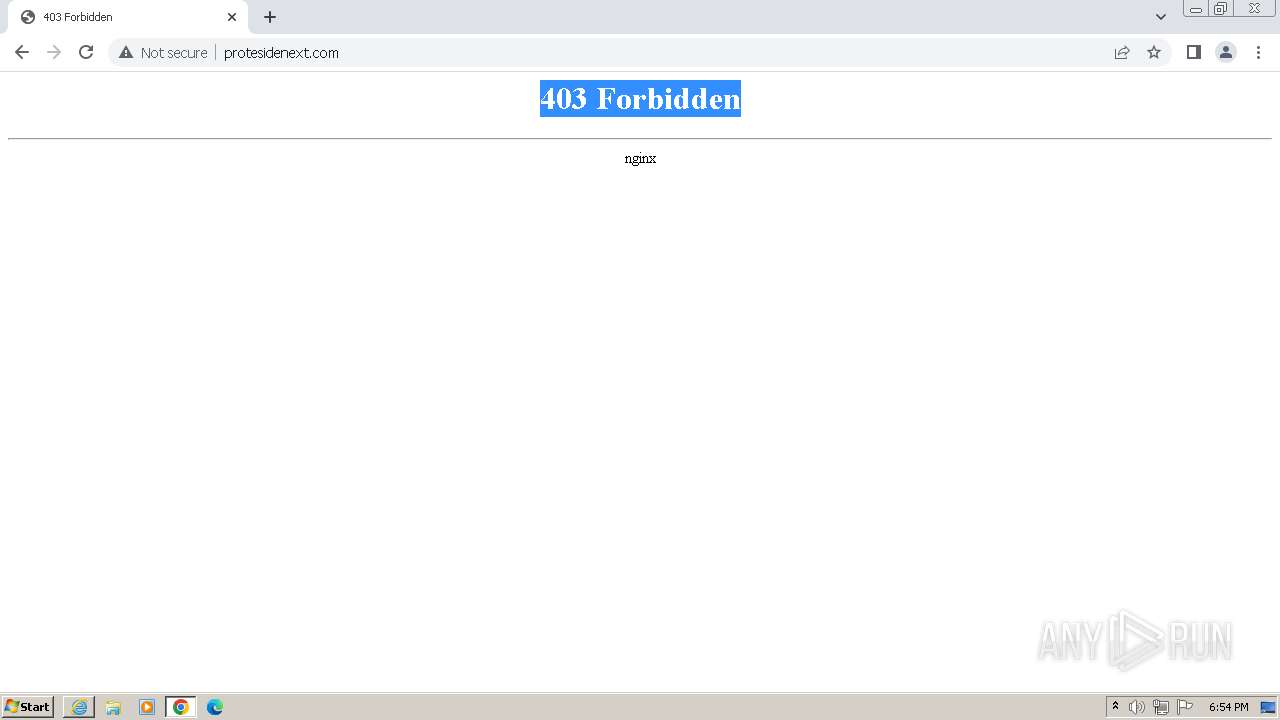1280x720 pixels.
Task: Launch Internet Explorer from the taskbar
Action: (79, 707)
